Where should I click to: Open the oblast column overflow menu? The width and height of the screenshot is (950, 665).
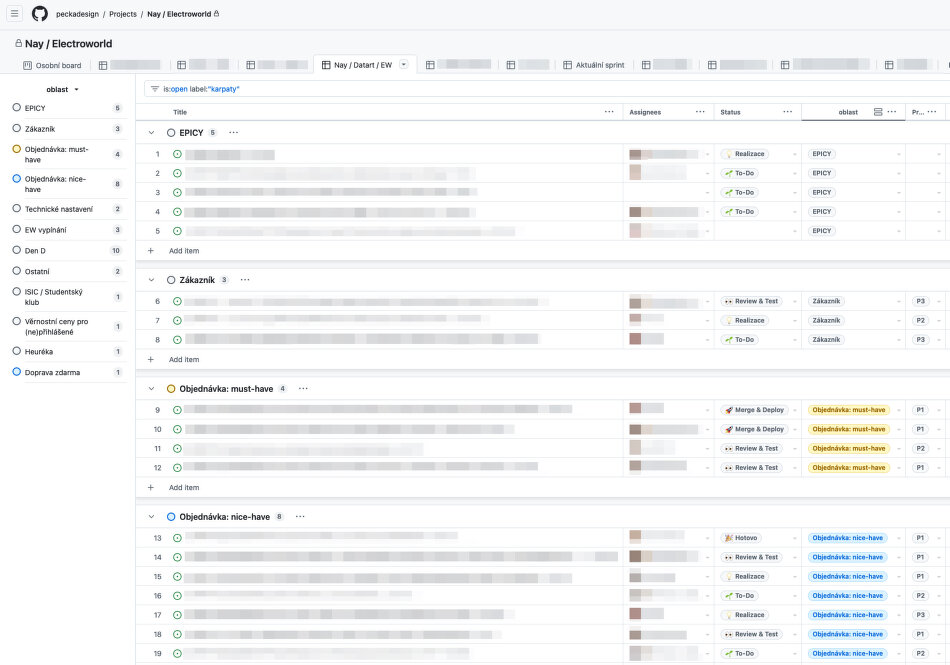pyautogui.click(x=890, y=112)
